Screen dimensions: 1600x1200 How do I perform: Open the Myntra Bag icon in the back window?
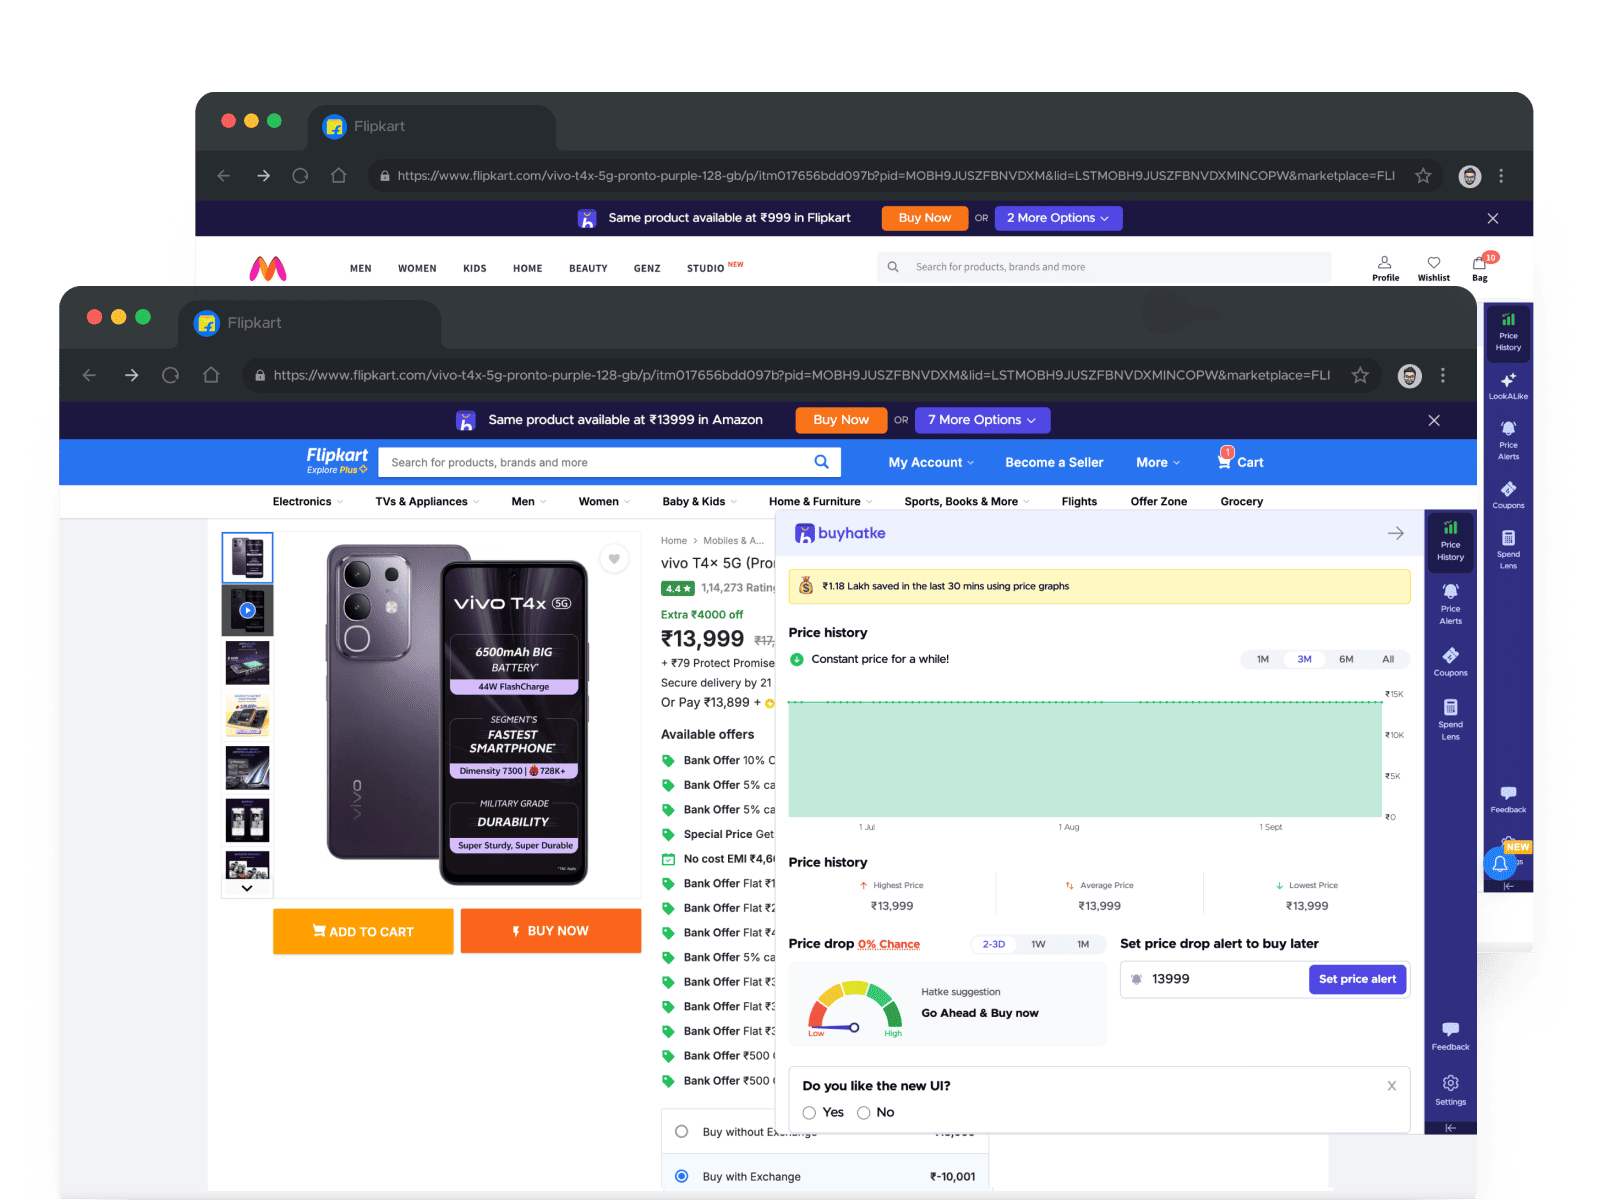pos(1480,267)
